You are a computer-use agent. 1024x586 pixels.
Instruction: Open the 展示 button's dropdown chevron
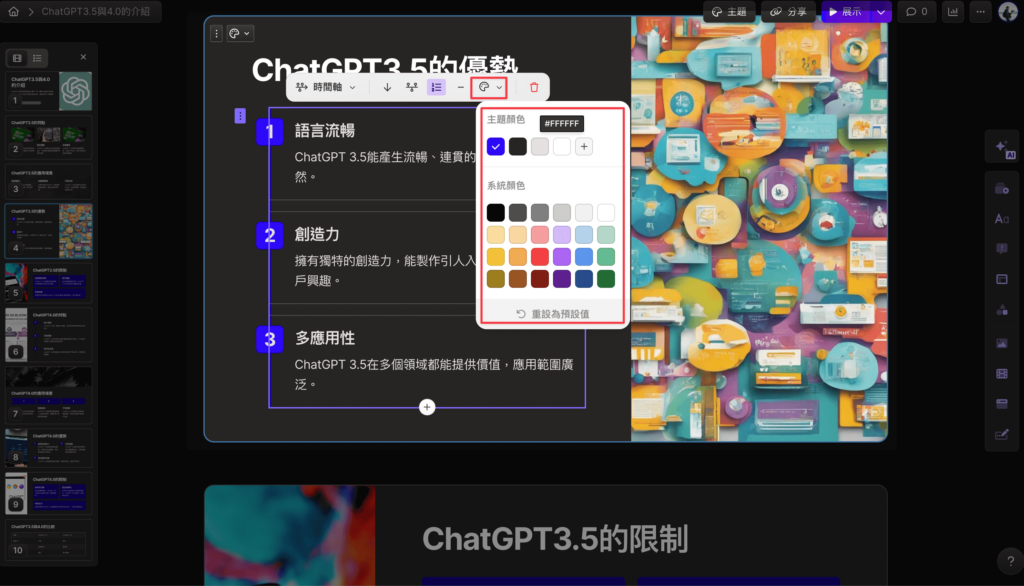[x=880, y=12]
